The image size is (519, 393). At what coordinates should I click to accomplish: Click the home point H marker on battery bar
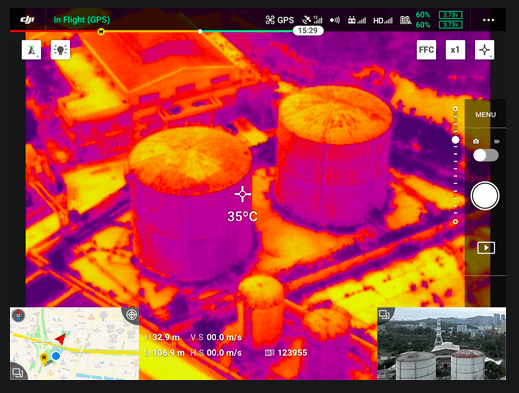pos(101,32)
